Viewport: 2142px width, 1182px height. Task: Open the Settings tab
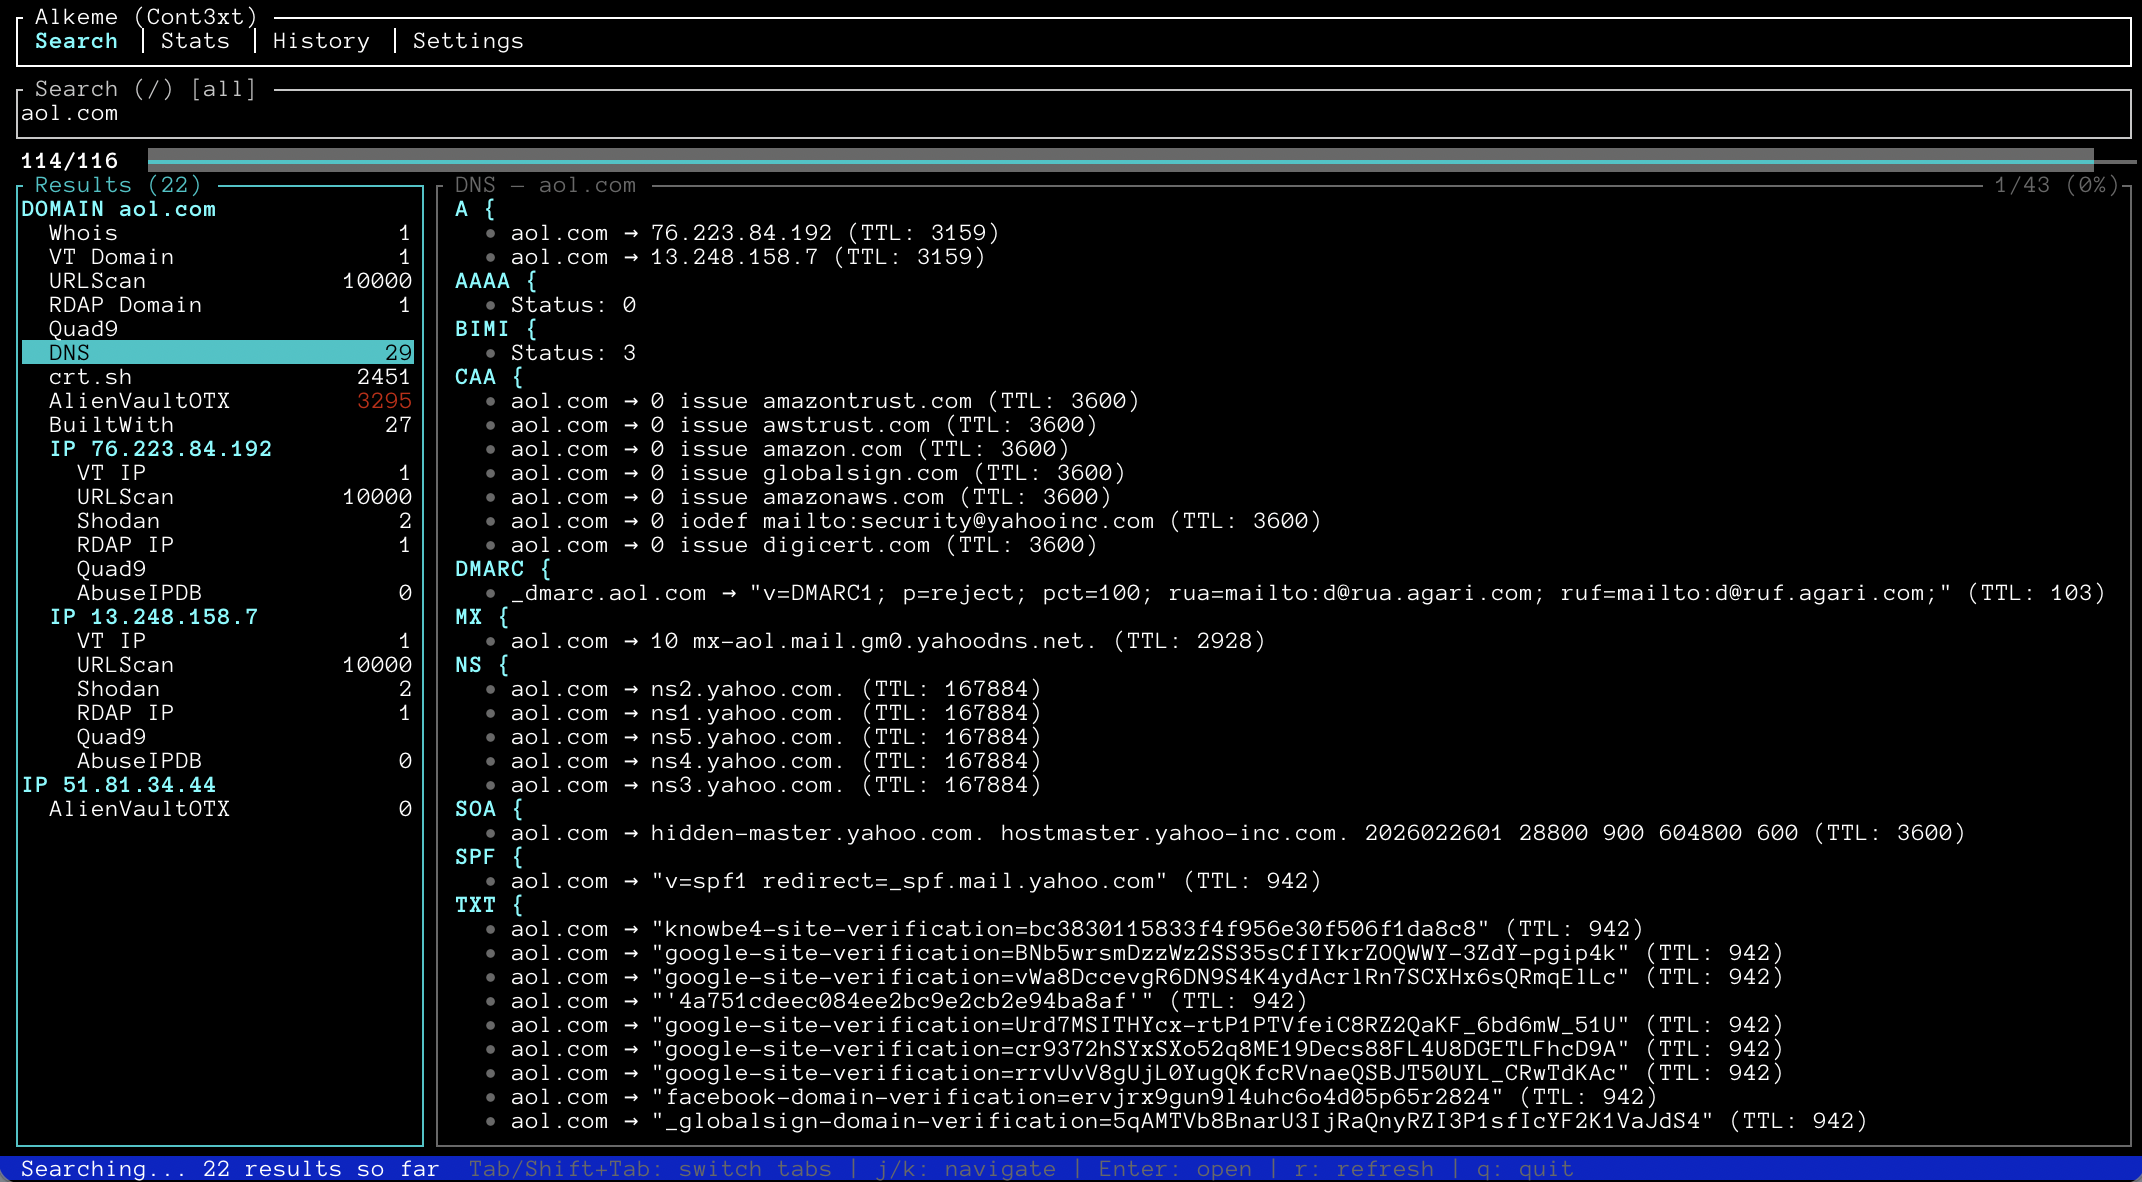click(467, 41)
